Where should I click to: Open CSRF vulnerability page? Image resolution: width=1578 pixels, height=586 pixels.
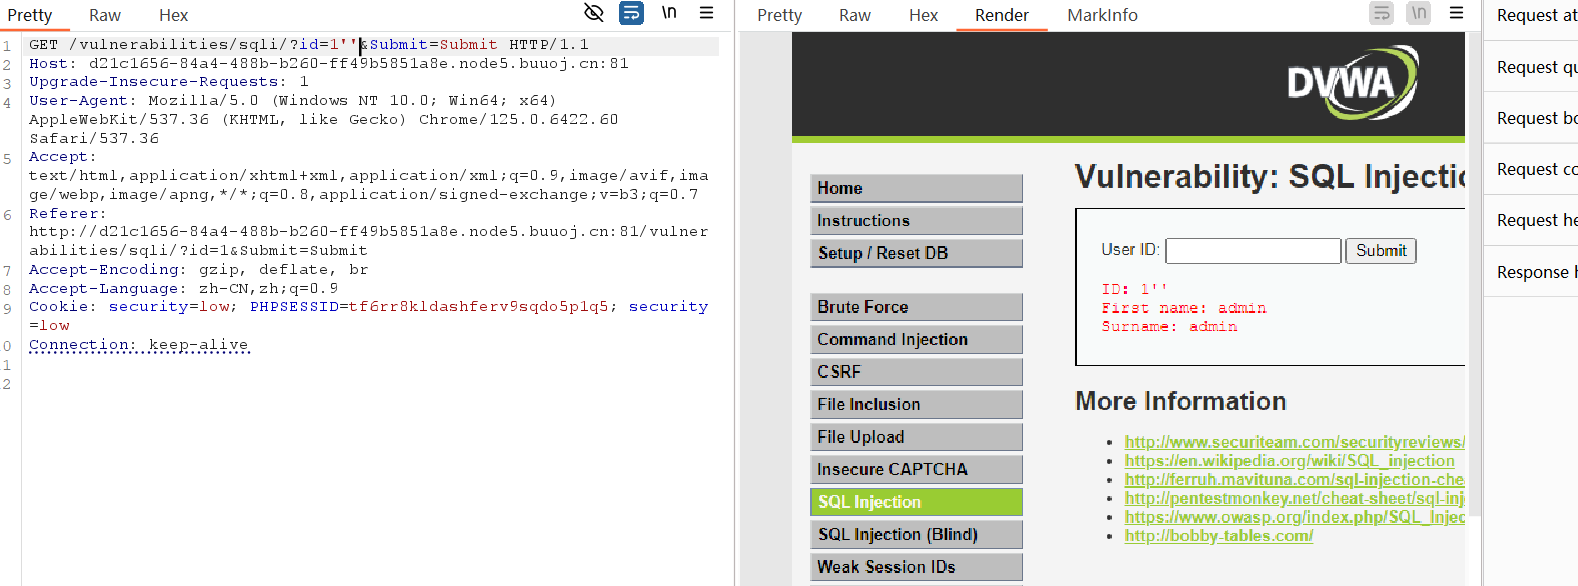pos(916,372)
